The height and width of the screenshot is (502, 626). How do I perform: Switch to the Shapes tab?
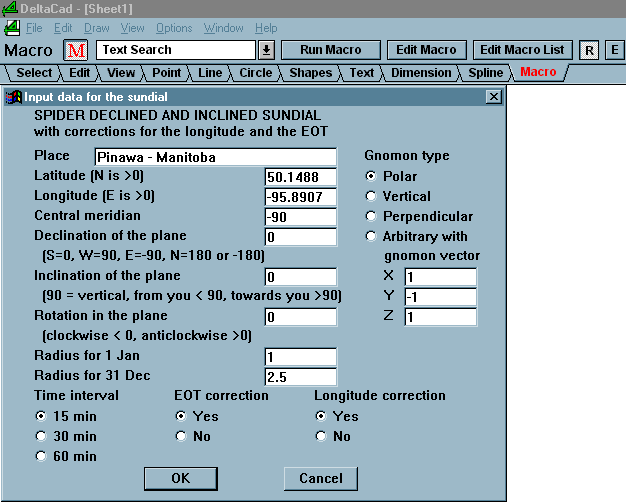tap(311, 72)
